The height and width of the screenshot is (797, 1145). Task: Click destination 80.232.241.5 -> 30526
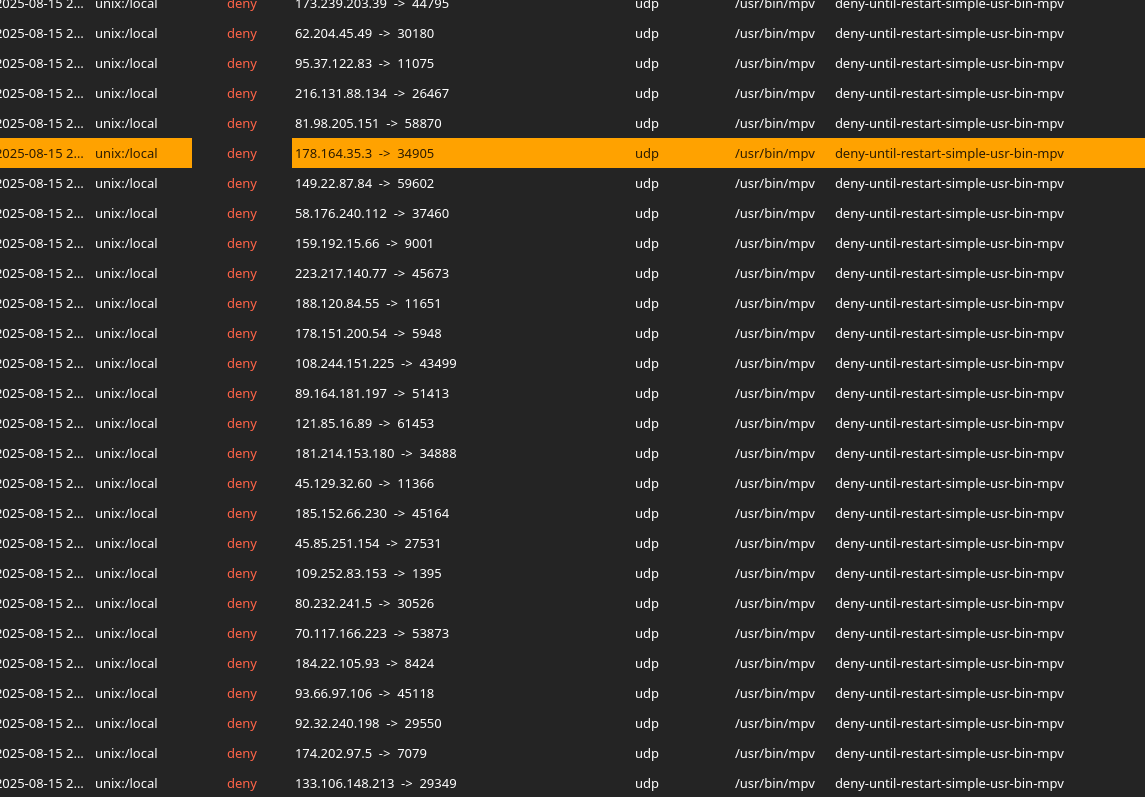[x=364, y=603]
